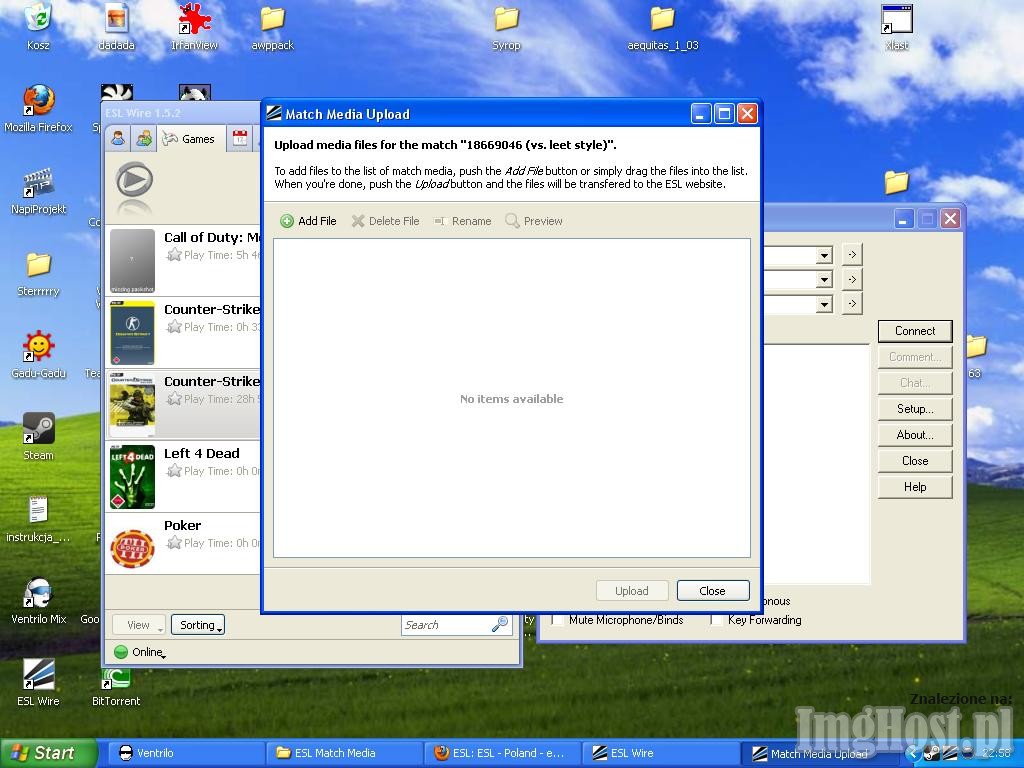Image resolution: width=1024 pixels, height=768 pixels.
Task: Switch to ESL Wire taskbar item
Action: (661, 753)
